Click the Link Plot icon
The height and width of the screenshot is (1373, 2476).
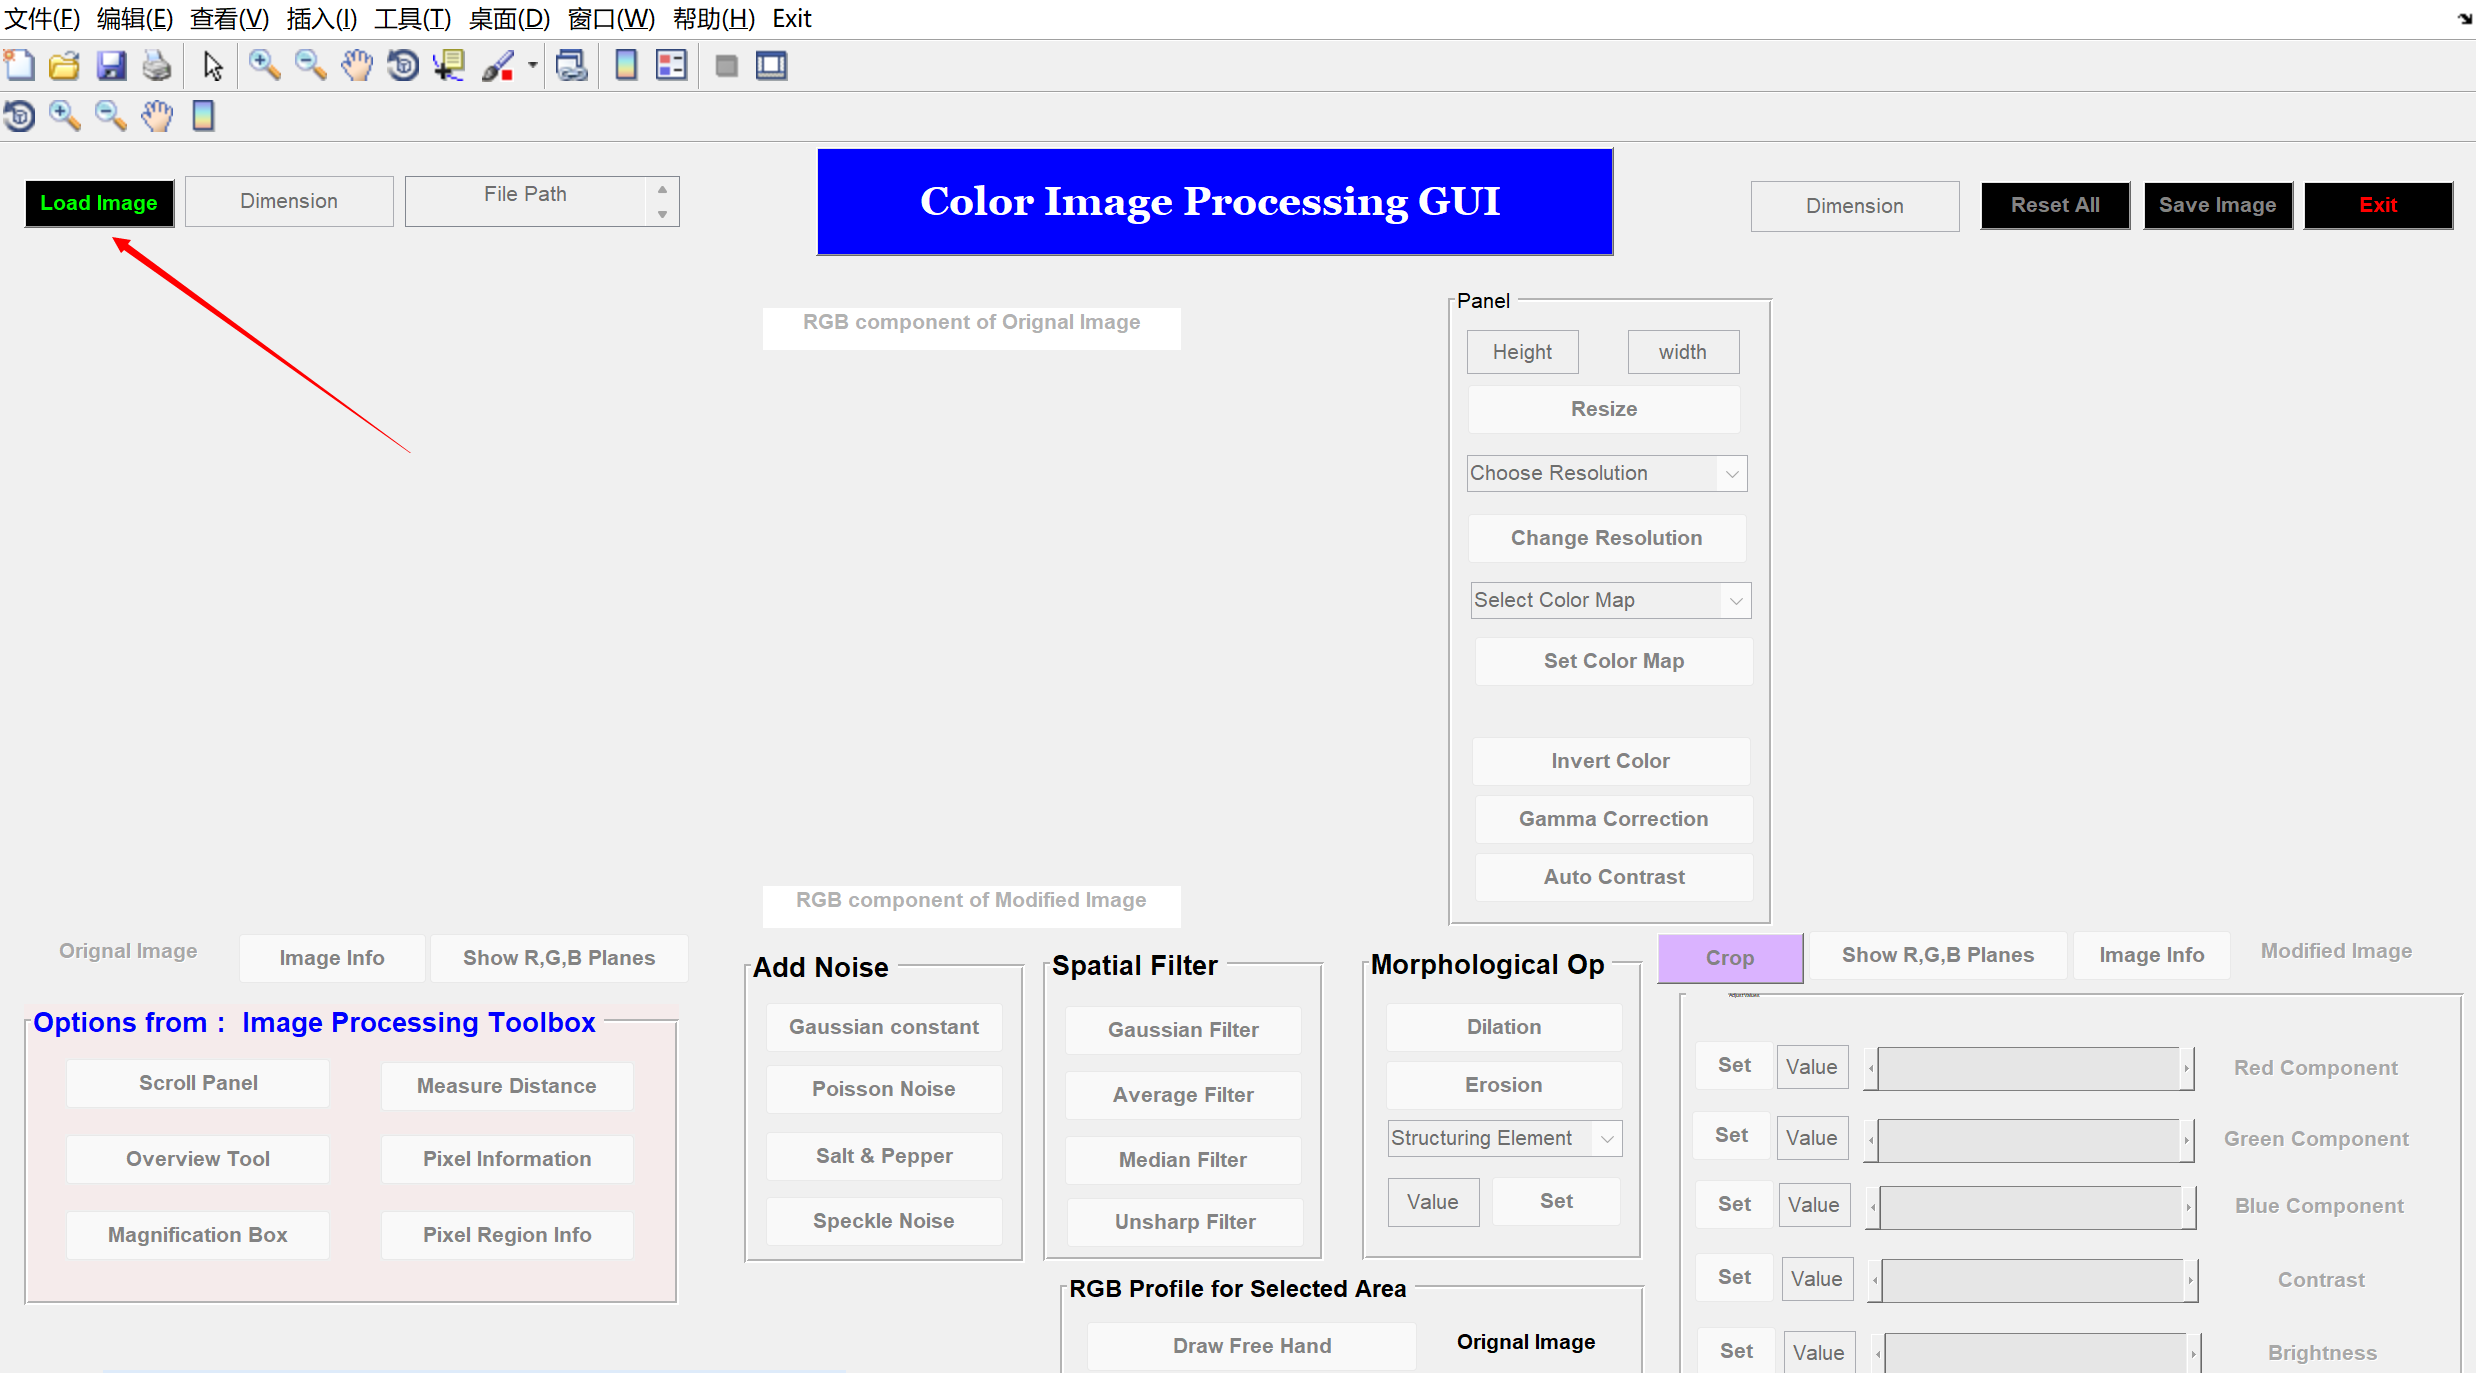[571, 66]
